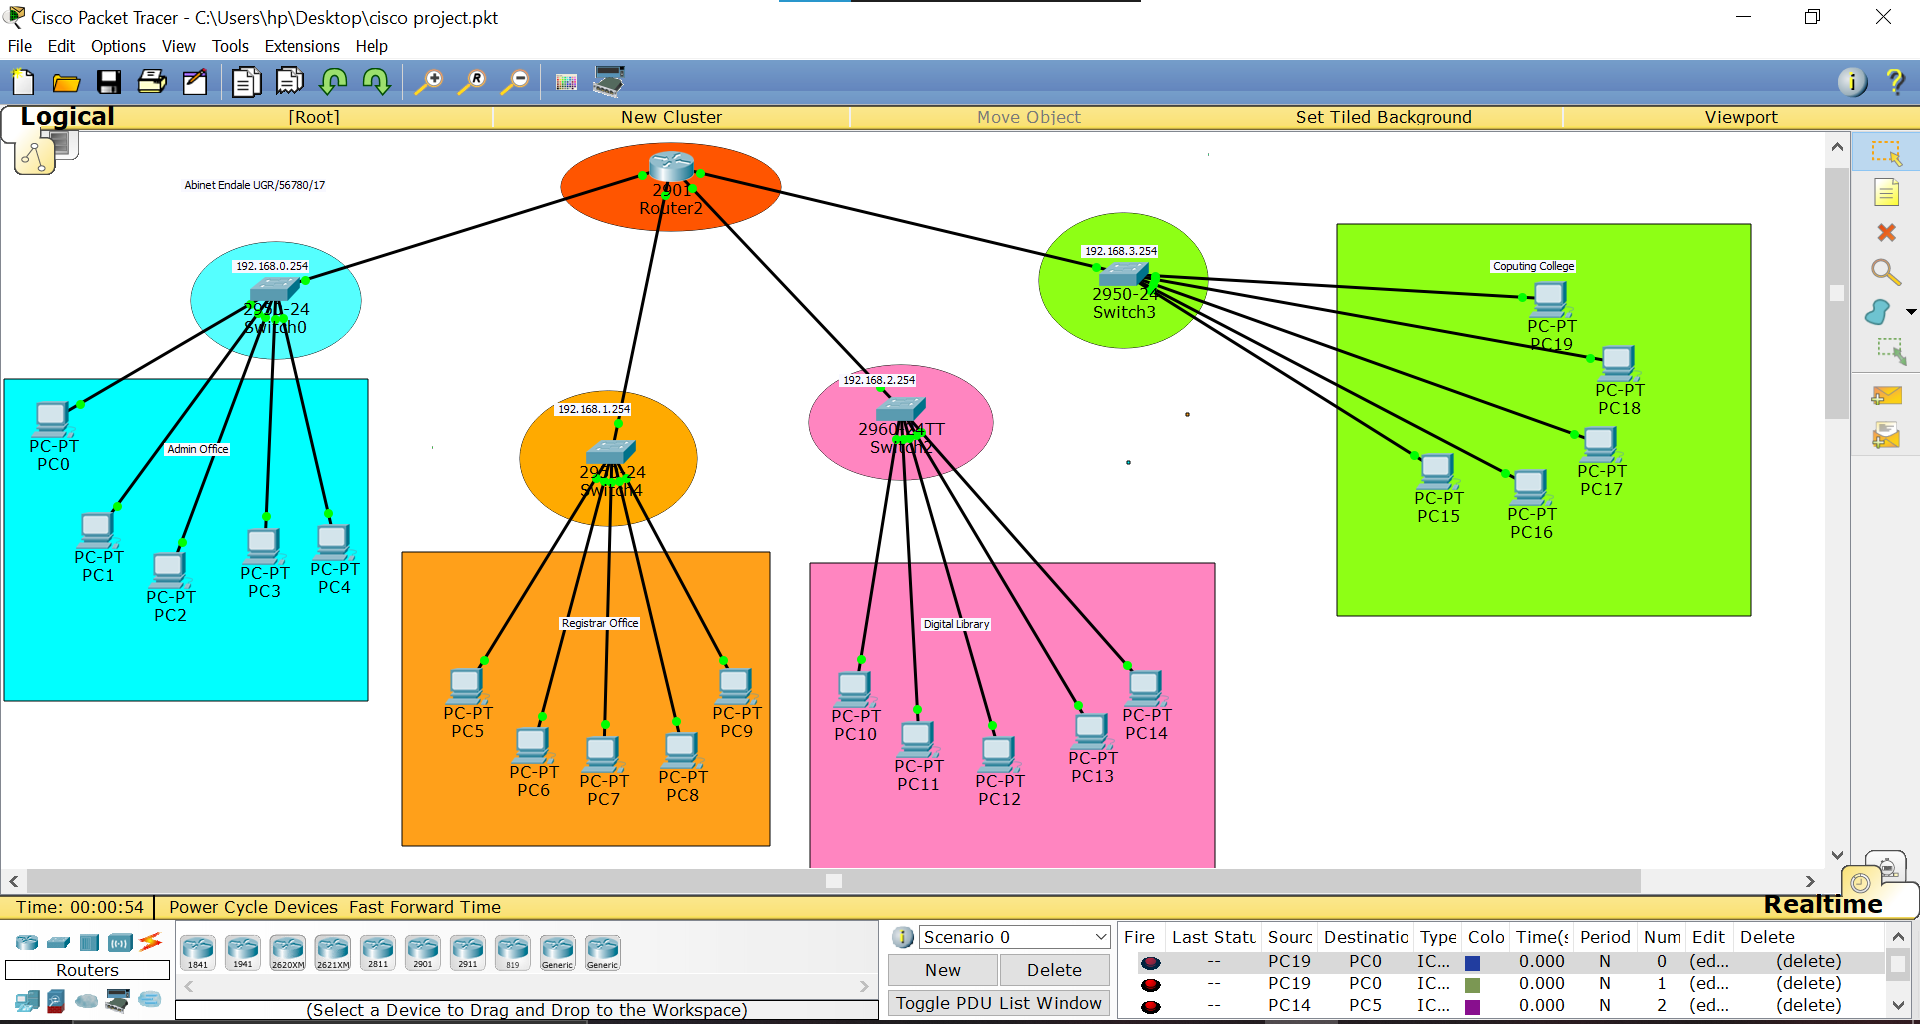Click the purple color swatch of the PC14 PDU row
1920x1024 pixels.
1472,1007
